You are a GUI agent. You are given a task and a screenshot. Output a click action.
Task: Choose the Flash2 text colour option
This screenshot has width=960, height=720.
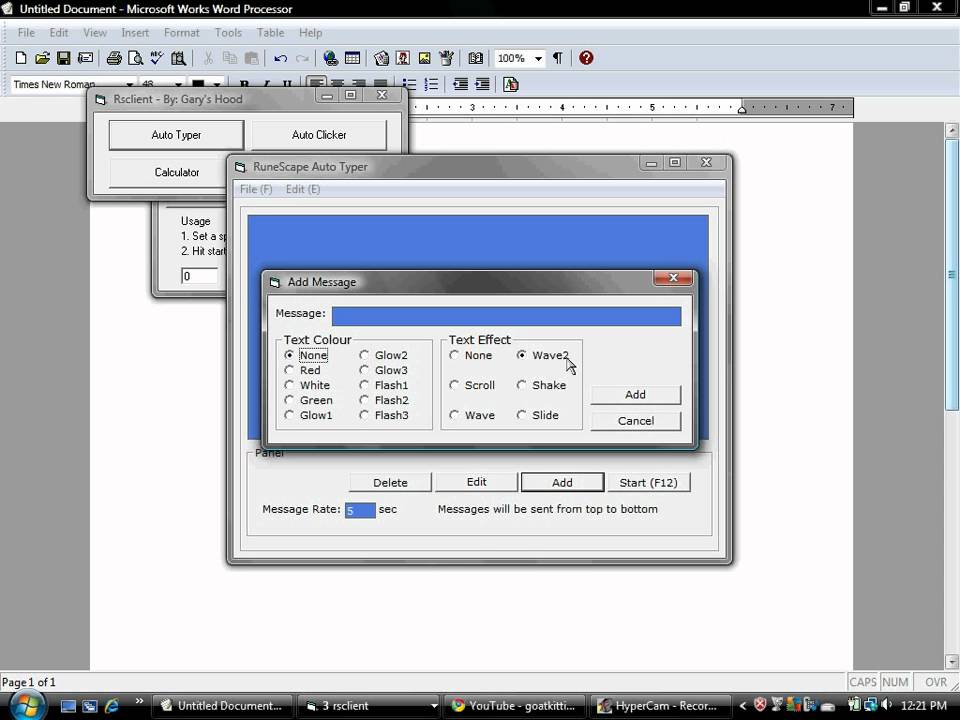pos(365,400)
